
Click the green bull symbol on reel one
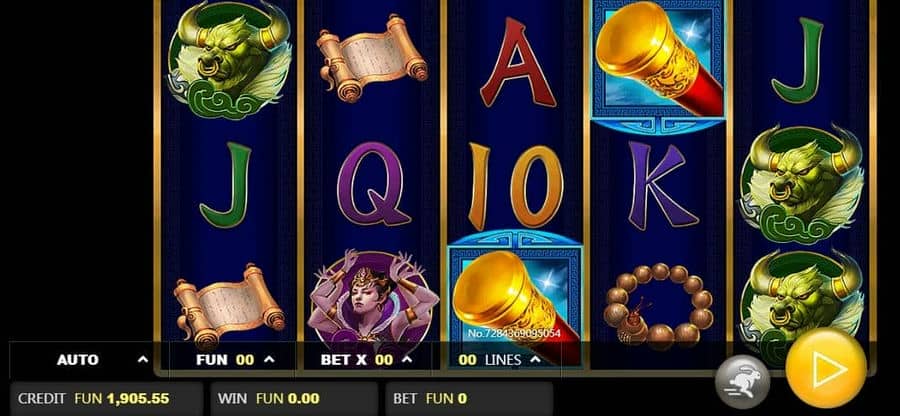click(x=230, y=60)
